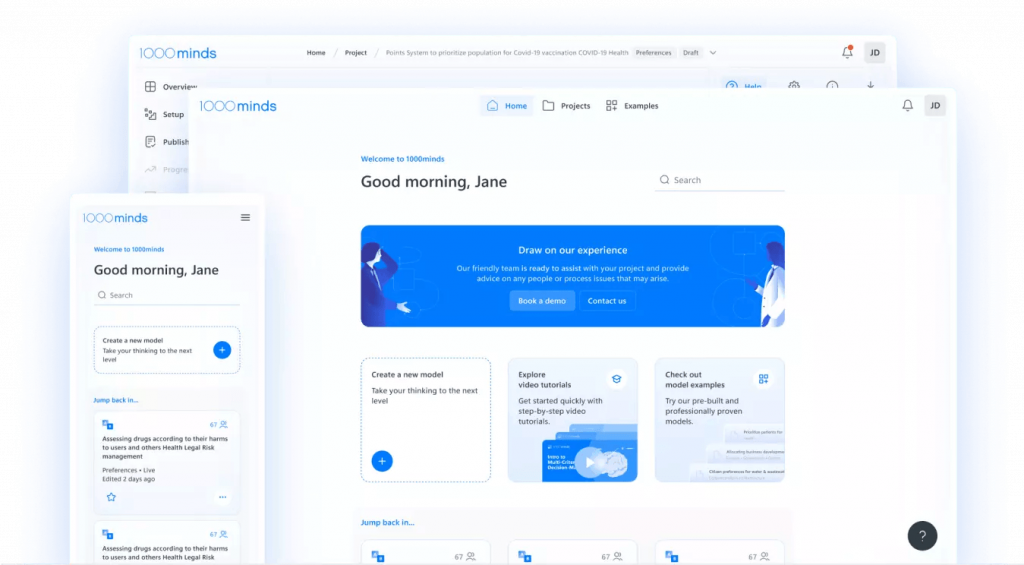Click Preferences • Live text on mobile card
Screen dimensions: 1024x565
[x=129, y=470]
